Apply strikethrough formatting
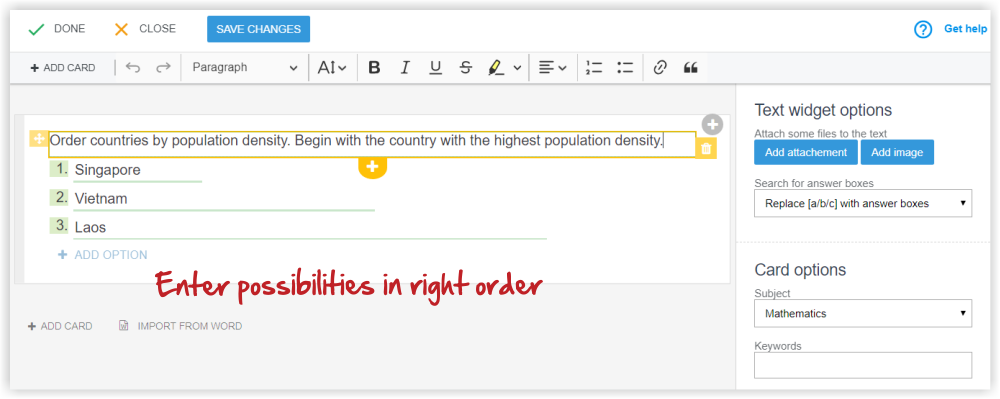Image resolution: width=1000 pixels, height=399 pixels. click(466, 68)
